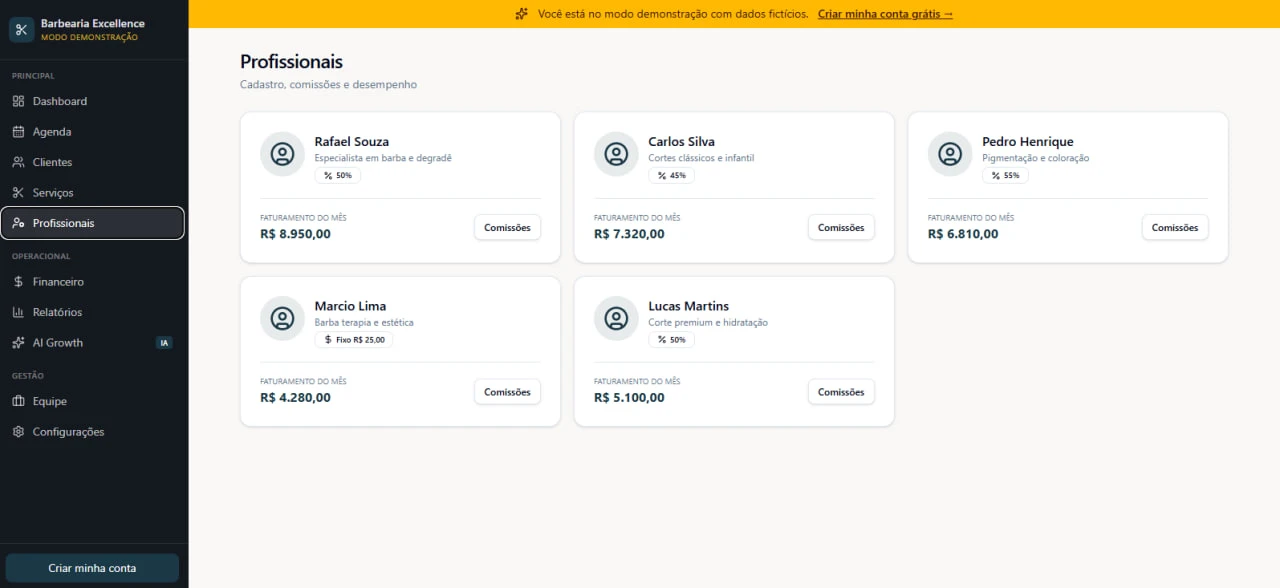Click Carlos Silva's avatar icon
This screenshot has width=1280, height=588.
tap(616, 154)
